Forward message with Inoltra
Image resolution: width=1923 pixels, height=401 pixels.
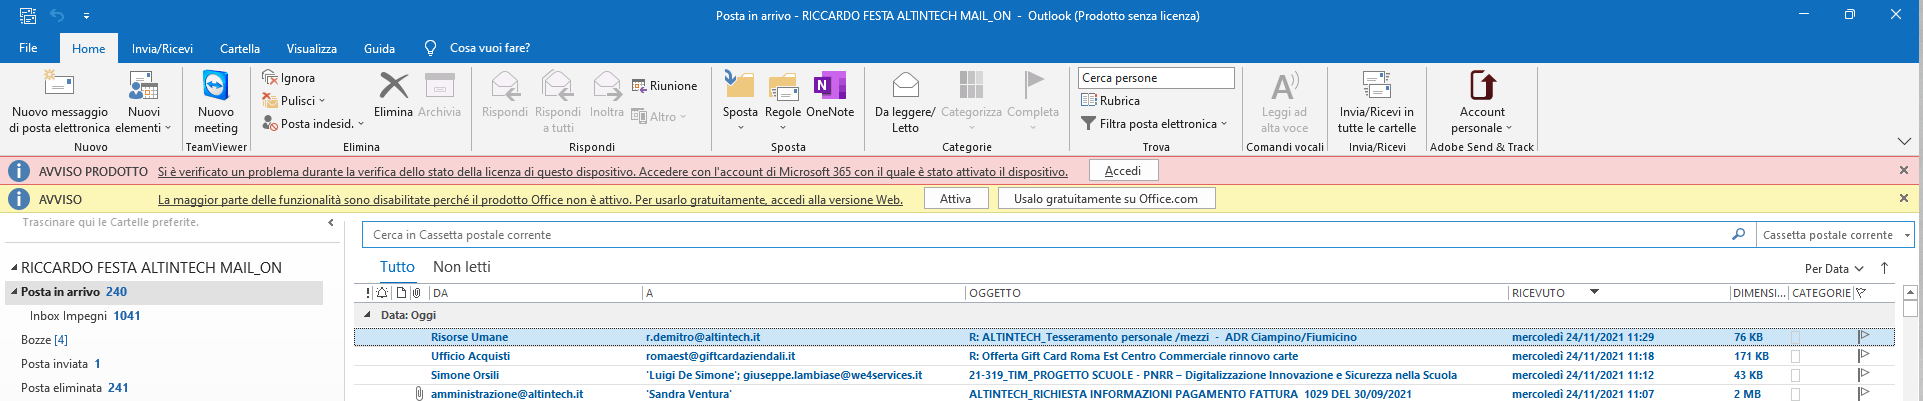(607, 96)
